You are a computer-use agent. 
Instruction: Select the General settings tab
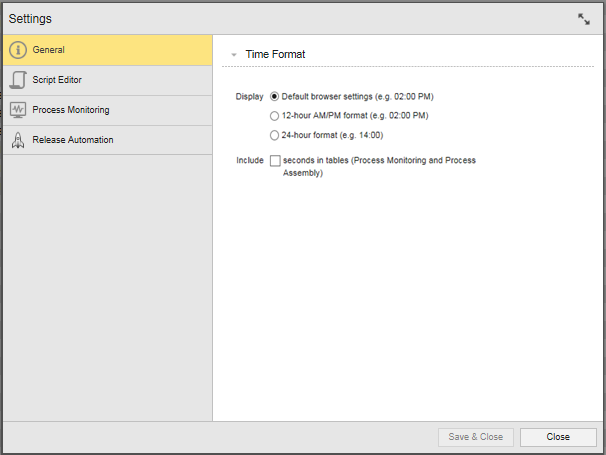[x=107, y=50]
